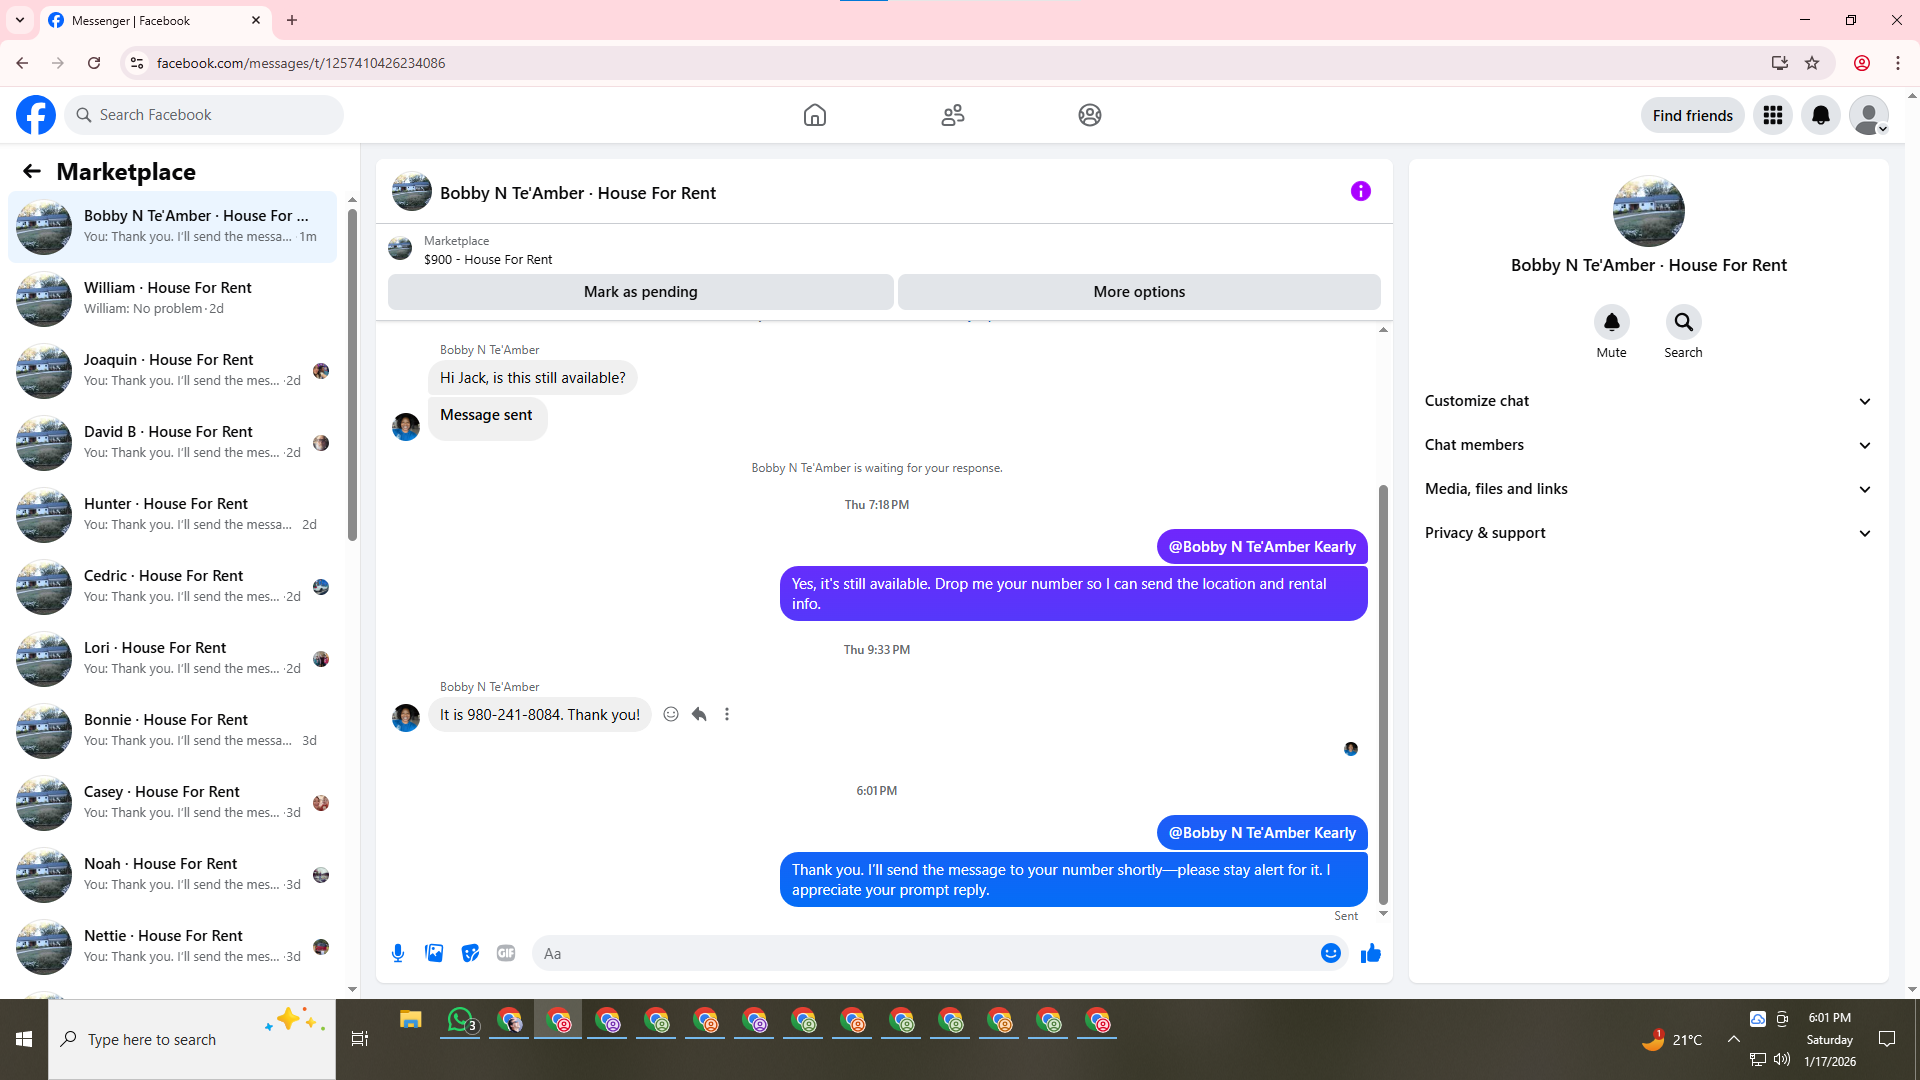Open the sticker picker icon
Screen dimensions: 1920x1080
[x=470, y=953]
